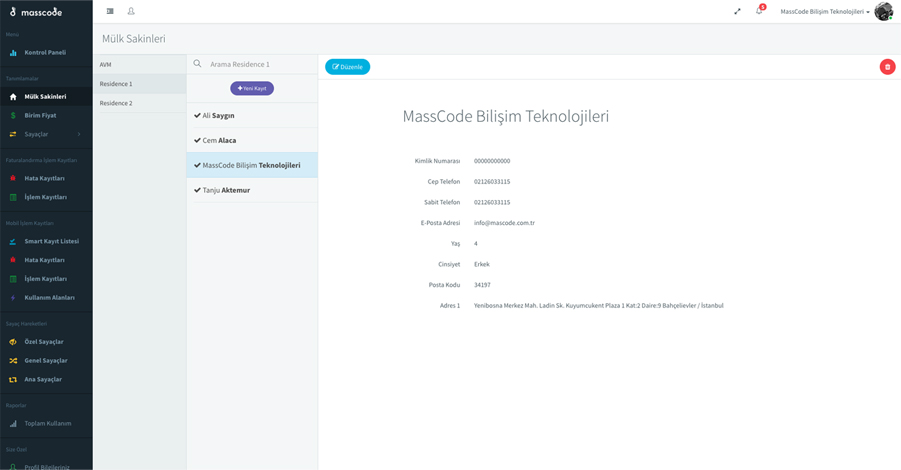Click the Genel Sayaçlar shuffle icon

click(13, 361)
